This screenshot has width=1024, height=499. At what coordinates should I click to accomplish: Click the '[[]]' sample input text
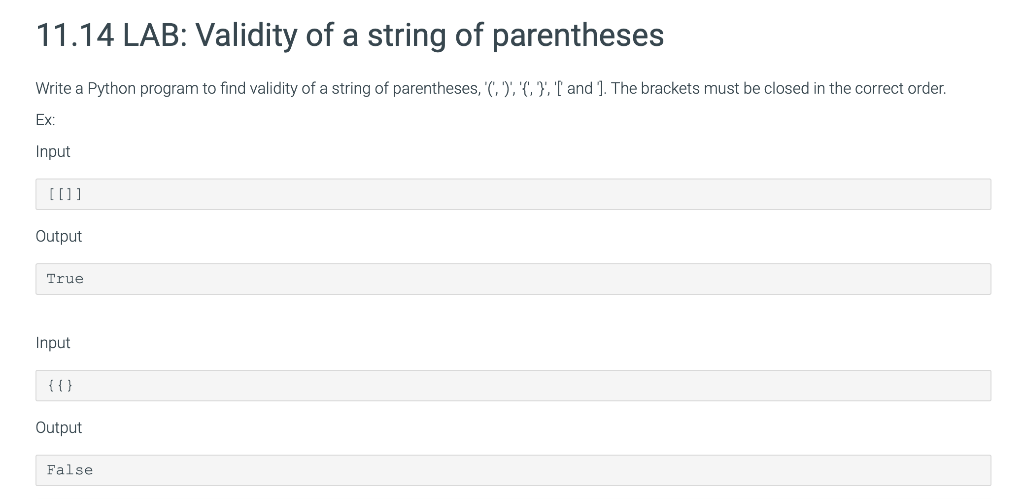tap(63, 194)
